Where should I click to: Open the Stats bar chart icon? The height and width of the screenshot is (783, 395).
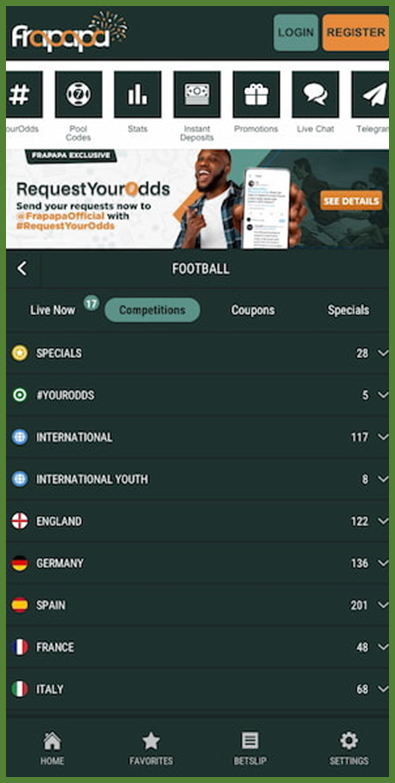[137, 94]
